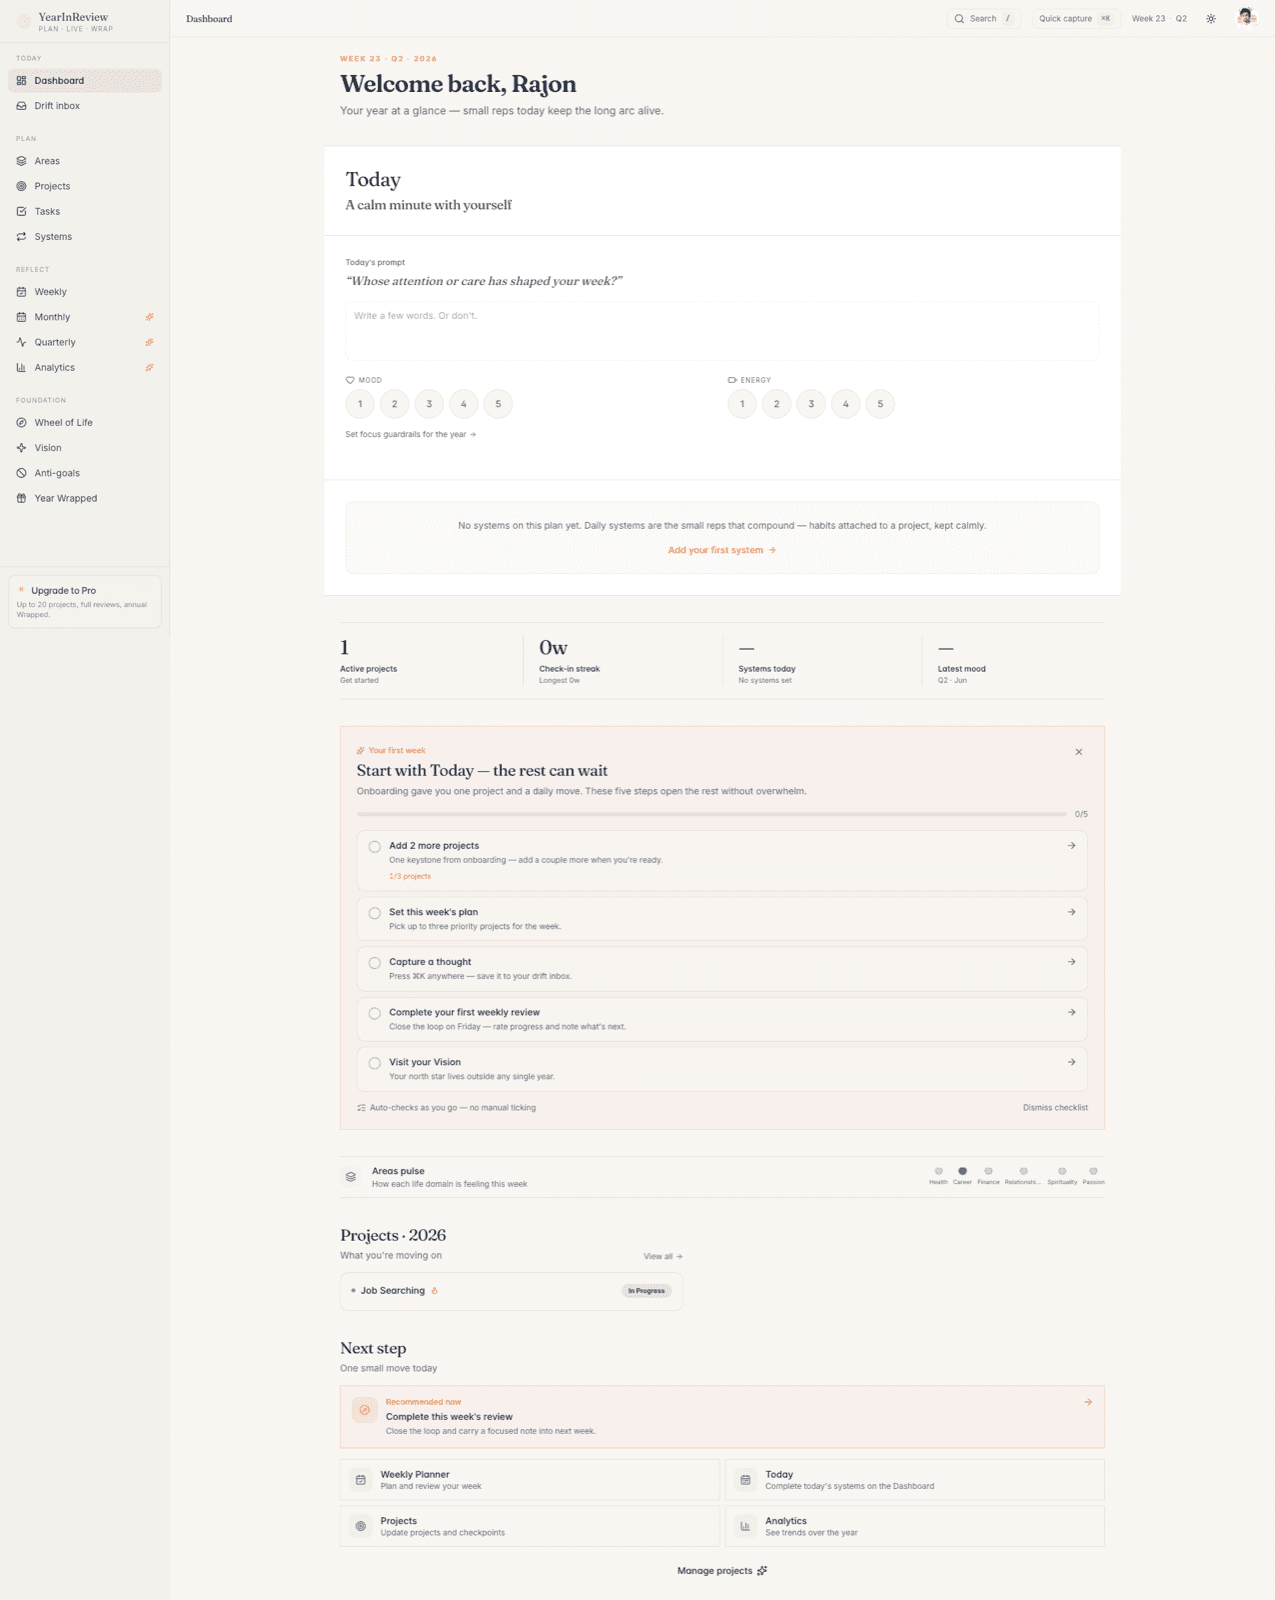
Task: Open the Job Searching project card
Action: tap(511, 1291)
